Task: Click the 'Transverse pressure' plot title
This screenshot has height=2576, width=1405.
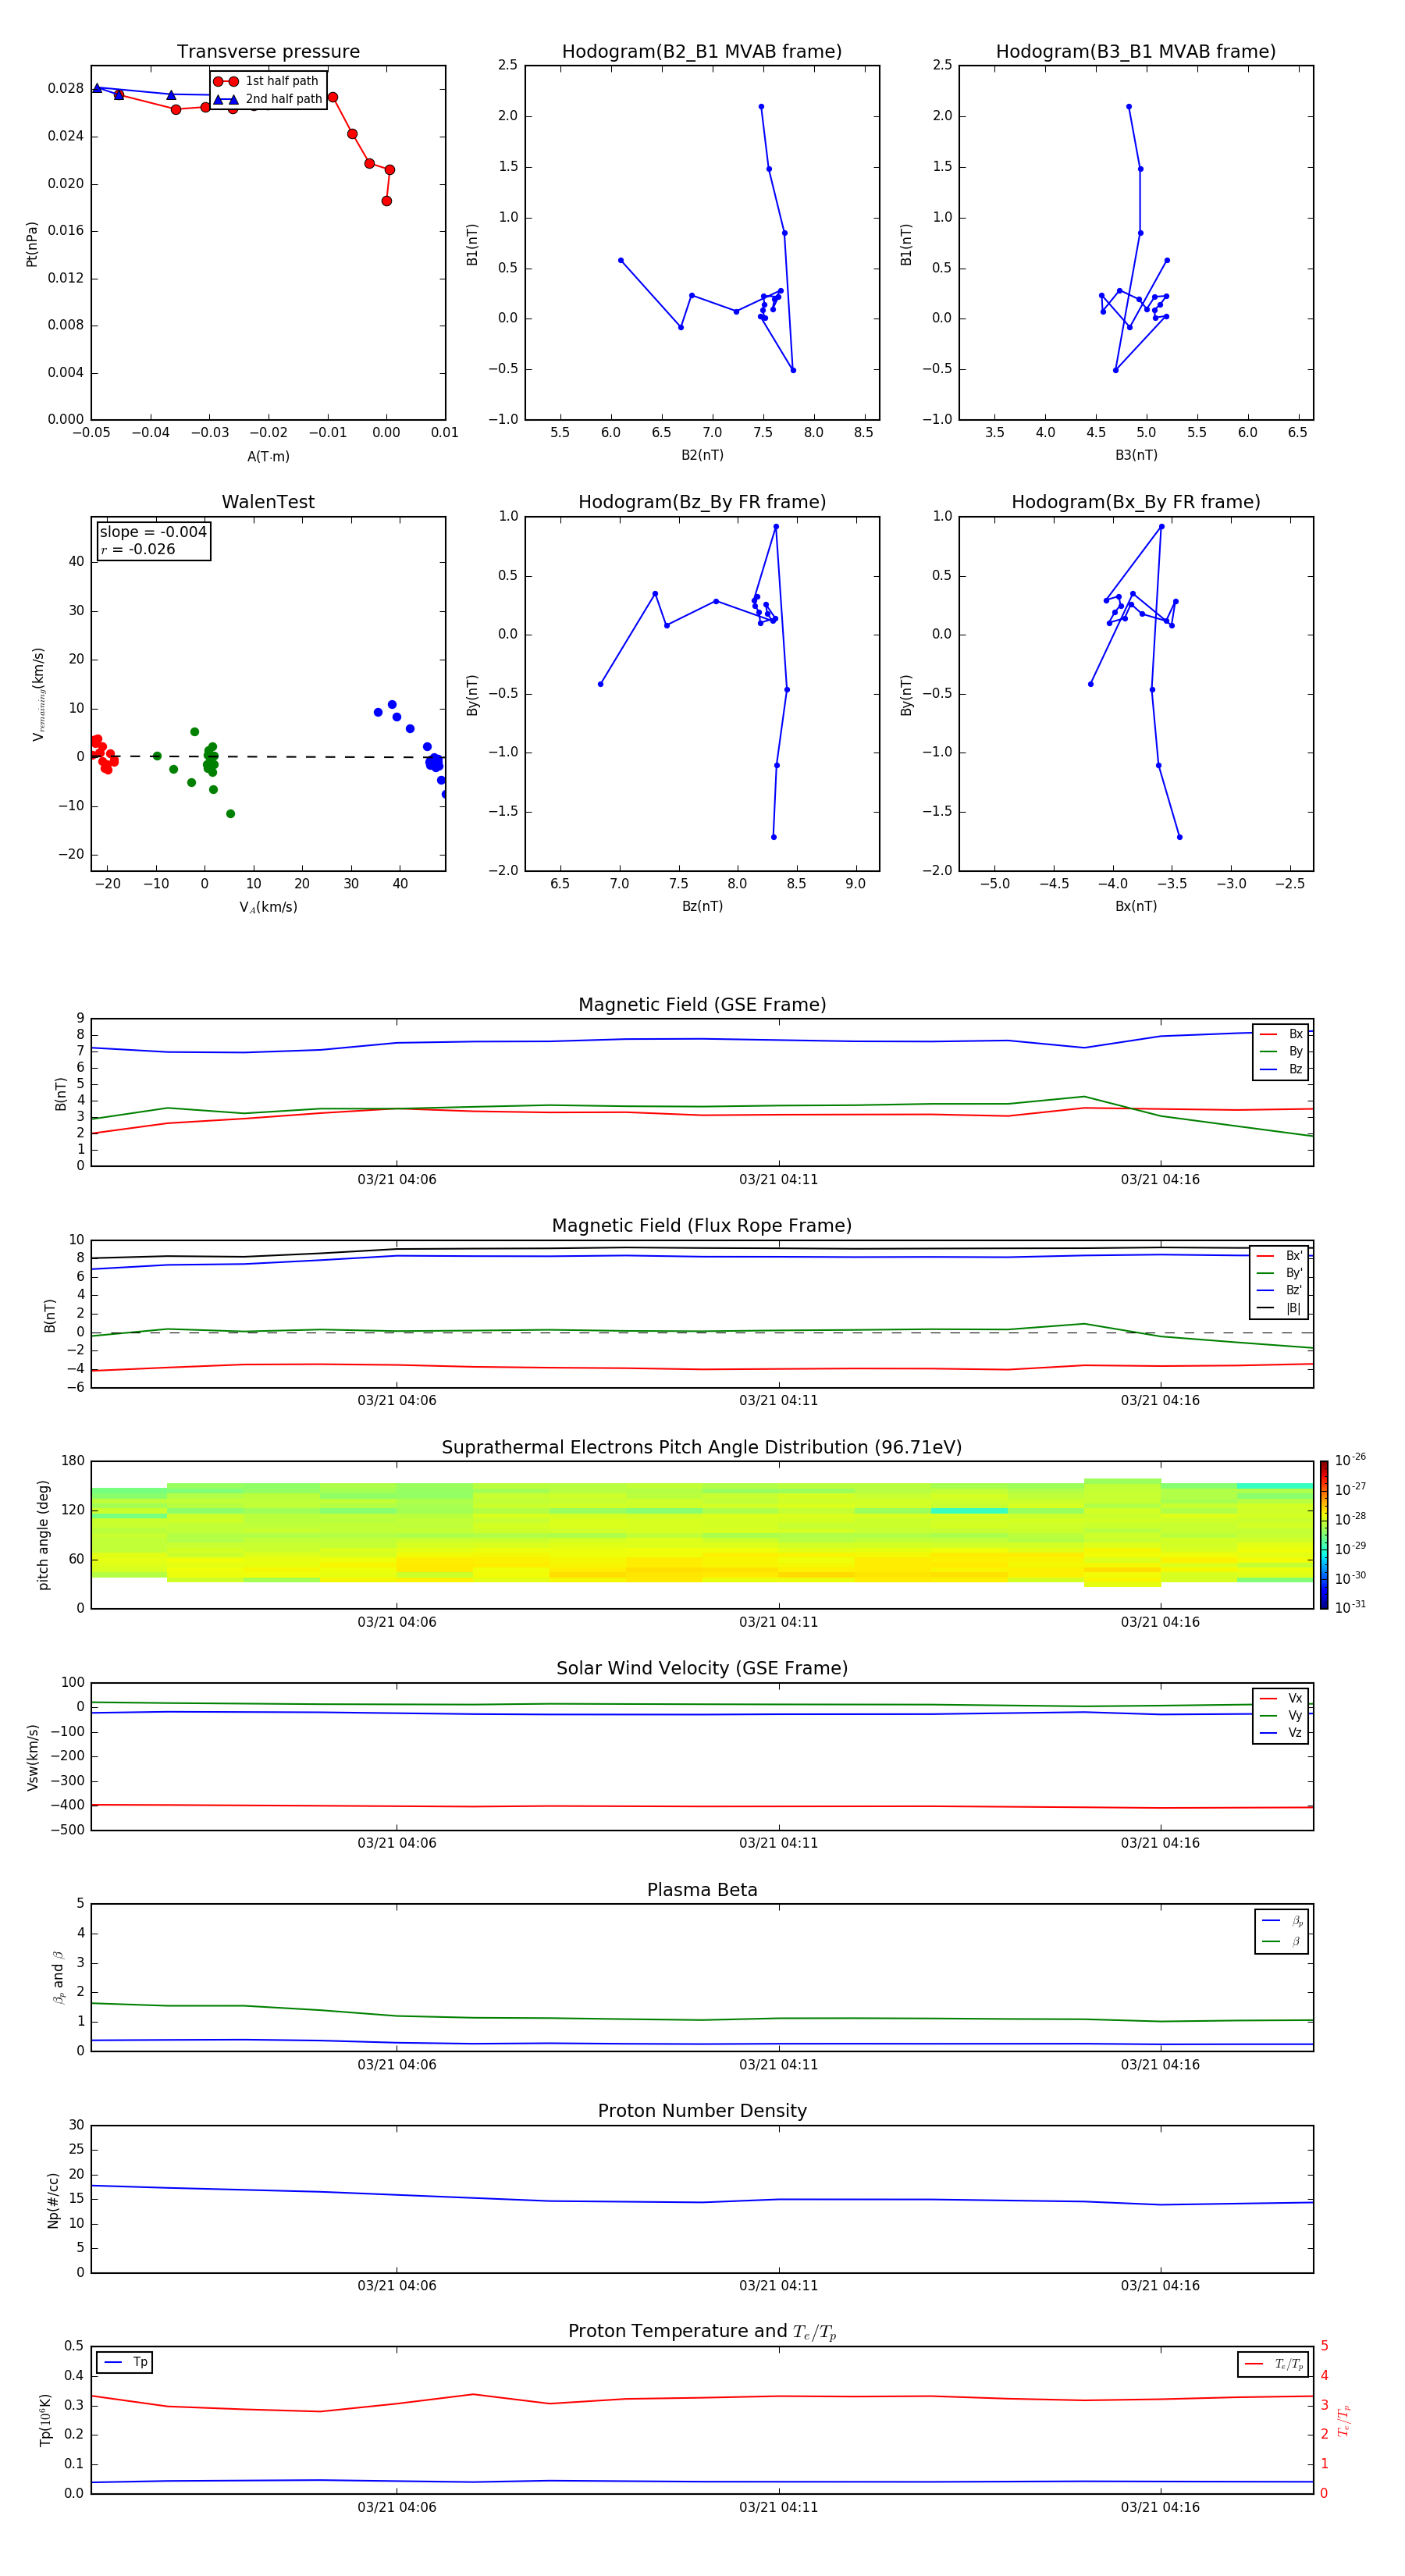Action: click(x=268, y=52)
